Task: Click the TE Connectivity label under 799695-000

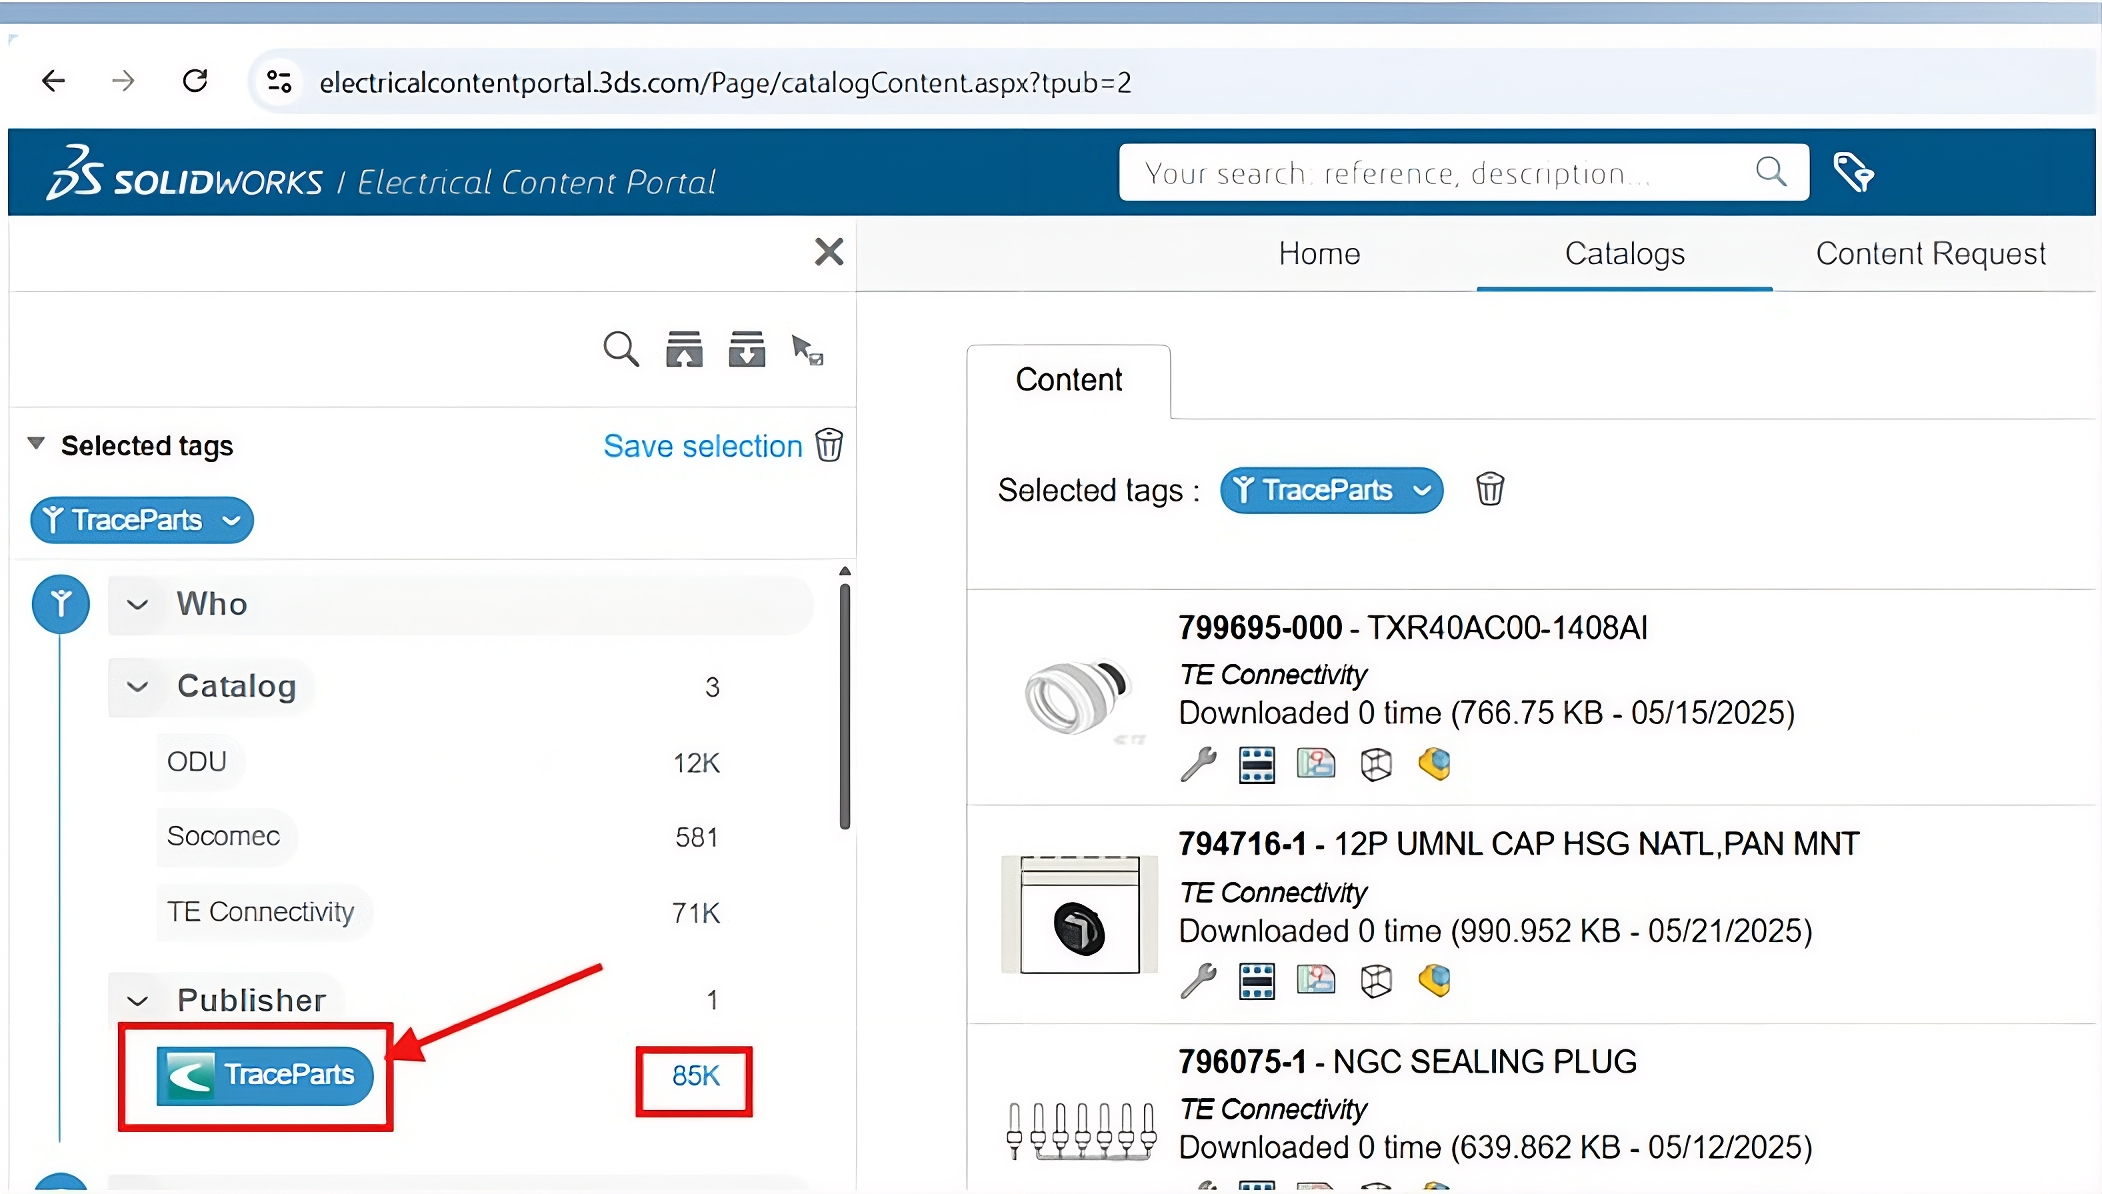Action: pyautogui.click(x=1273, y=675)
